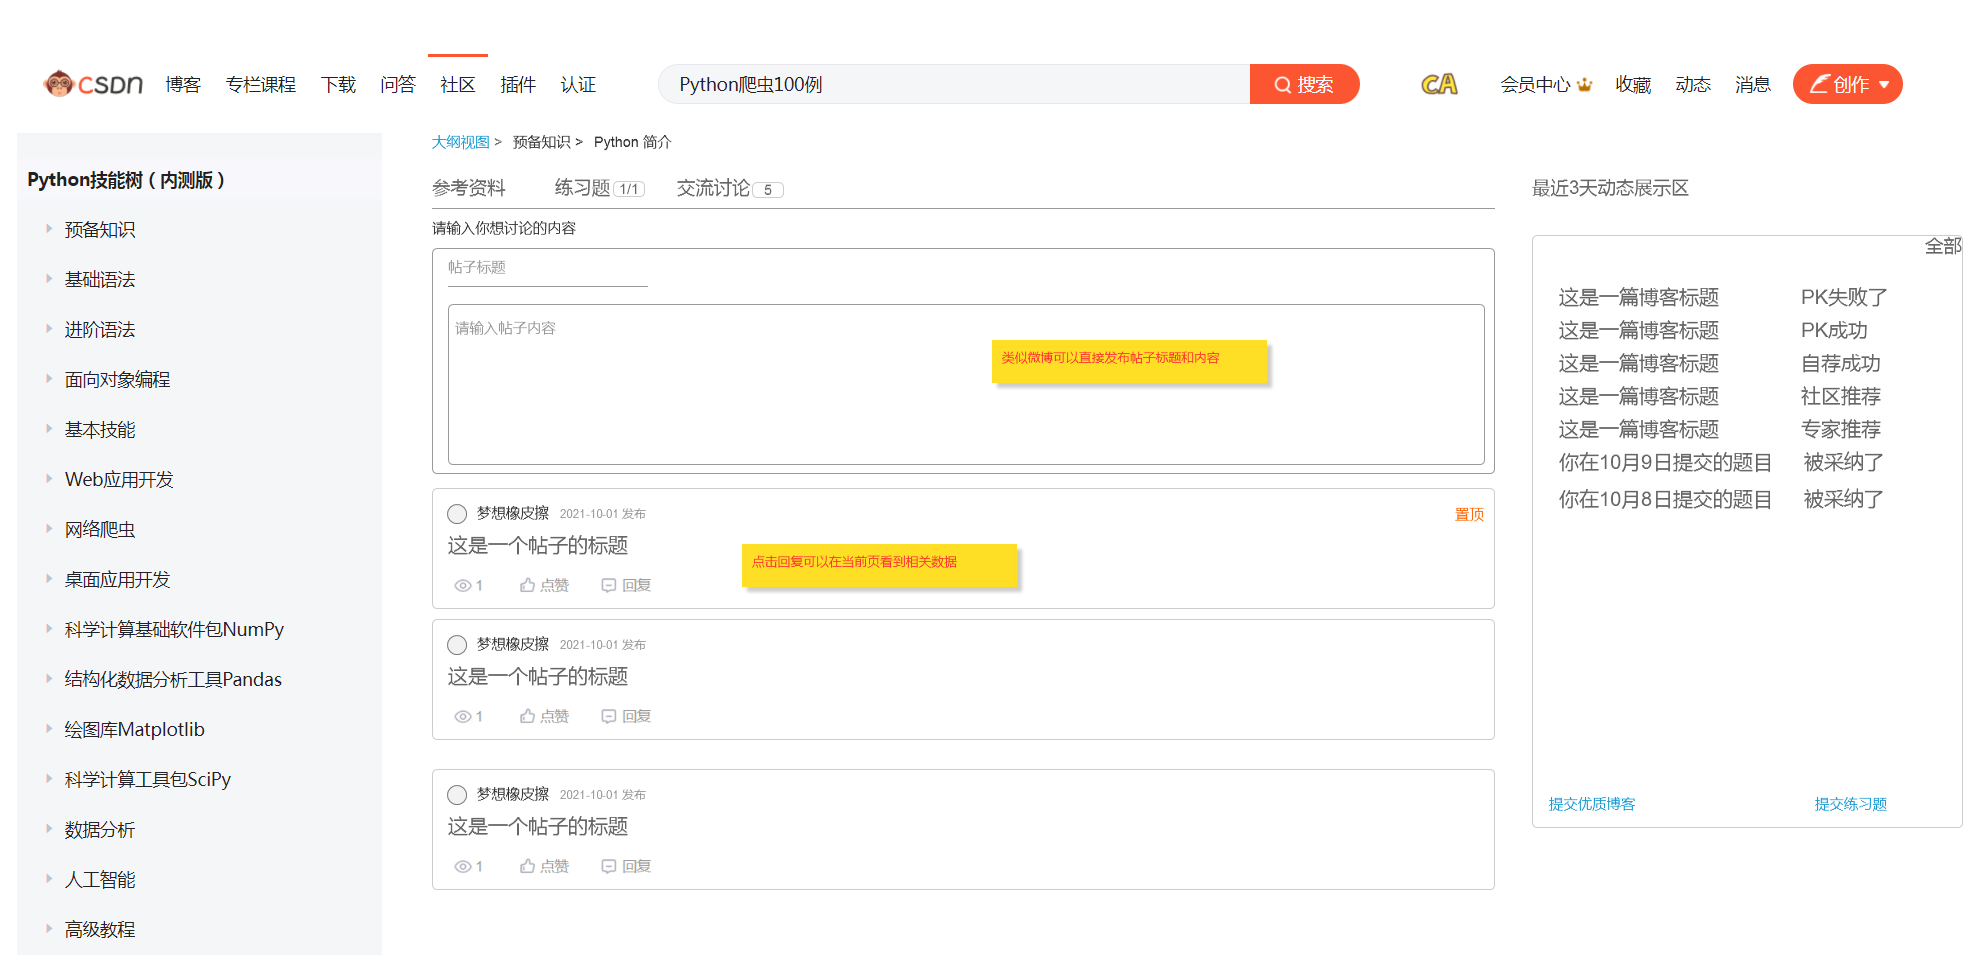Click the pen icon in 创作 button
The width and height of the screenshot is (1963, 955).
(1819, 84)
